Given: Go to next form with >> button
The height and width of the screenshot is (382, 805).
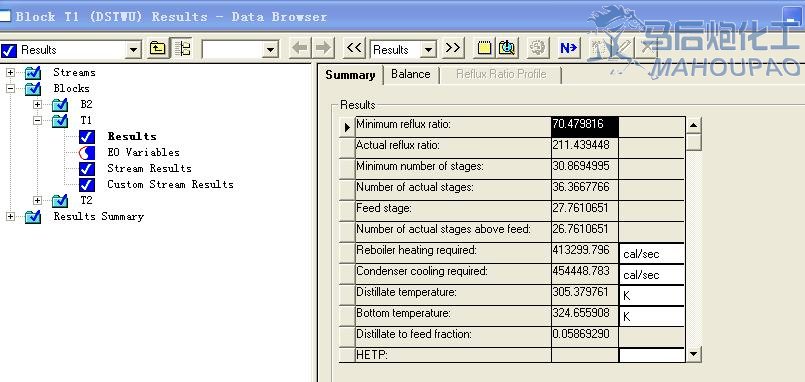Looking at the screenshot, I should click(x=453, y=48).
